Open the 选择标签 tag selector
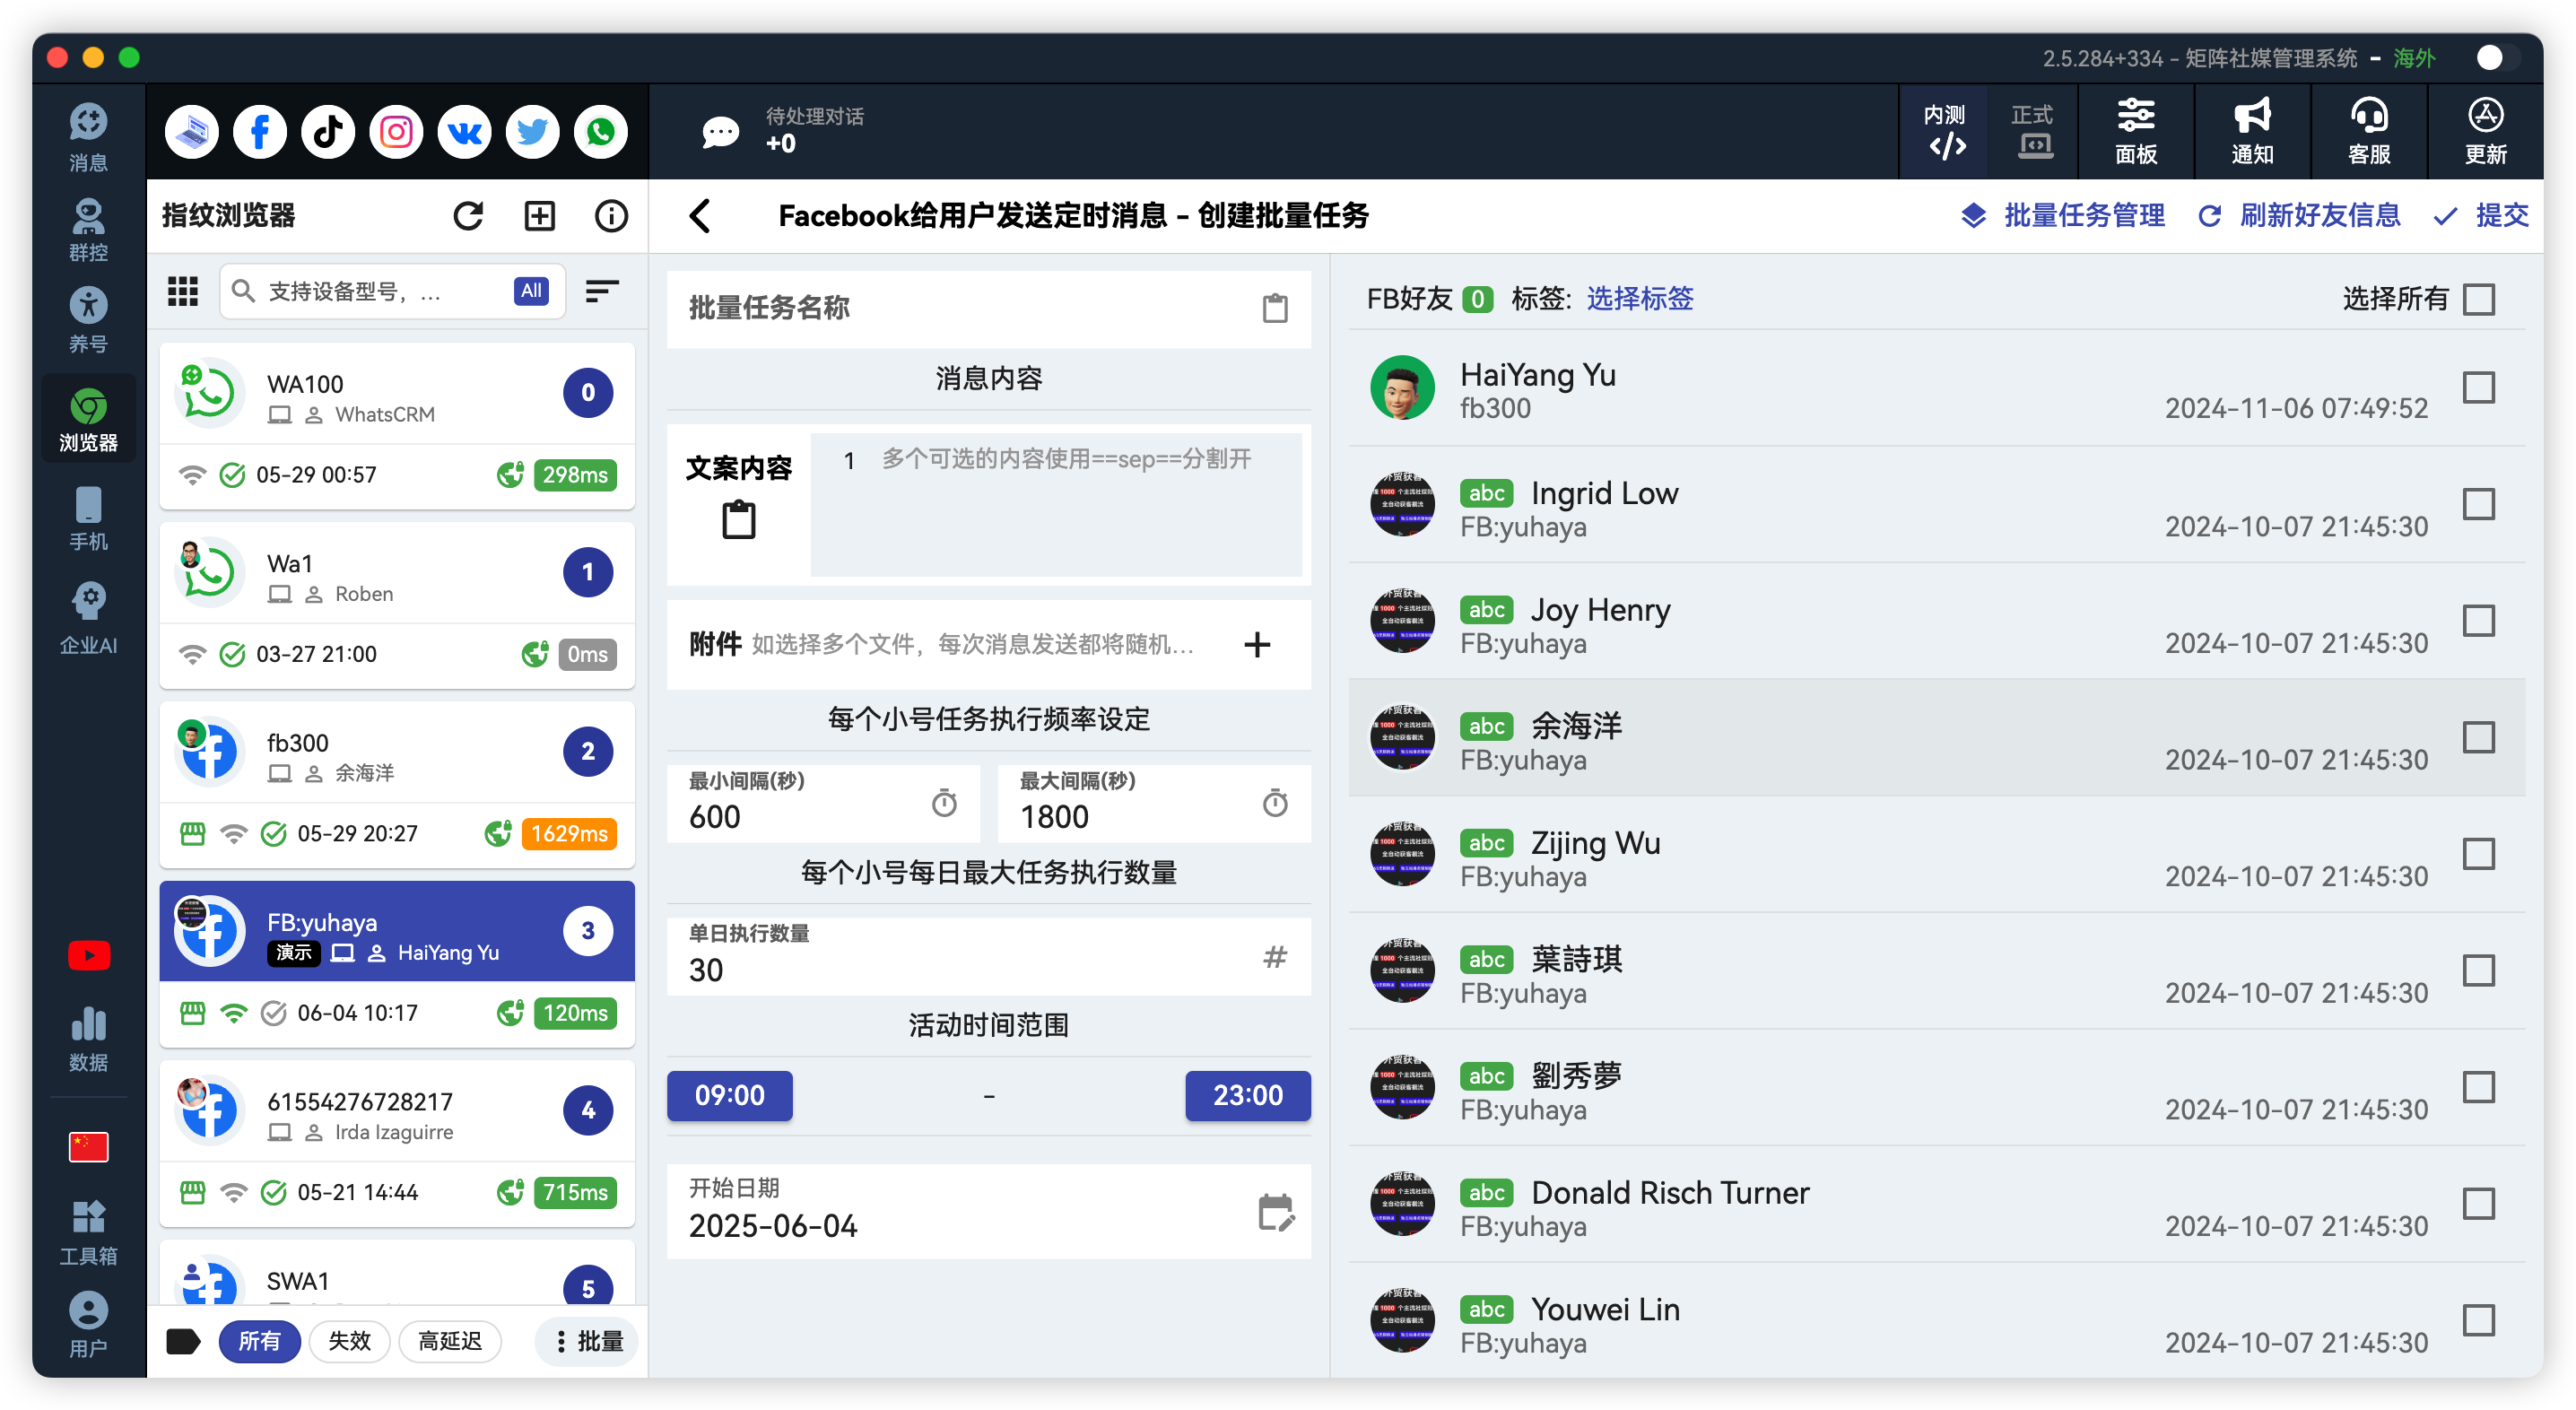The width and height of the screenshot is (2576, 1410). tap(1640, 299)
